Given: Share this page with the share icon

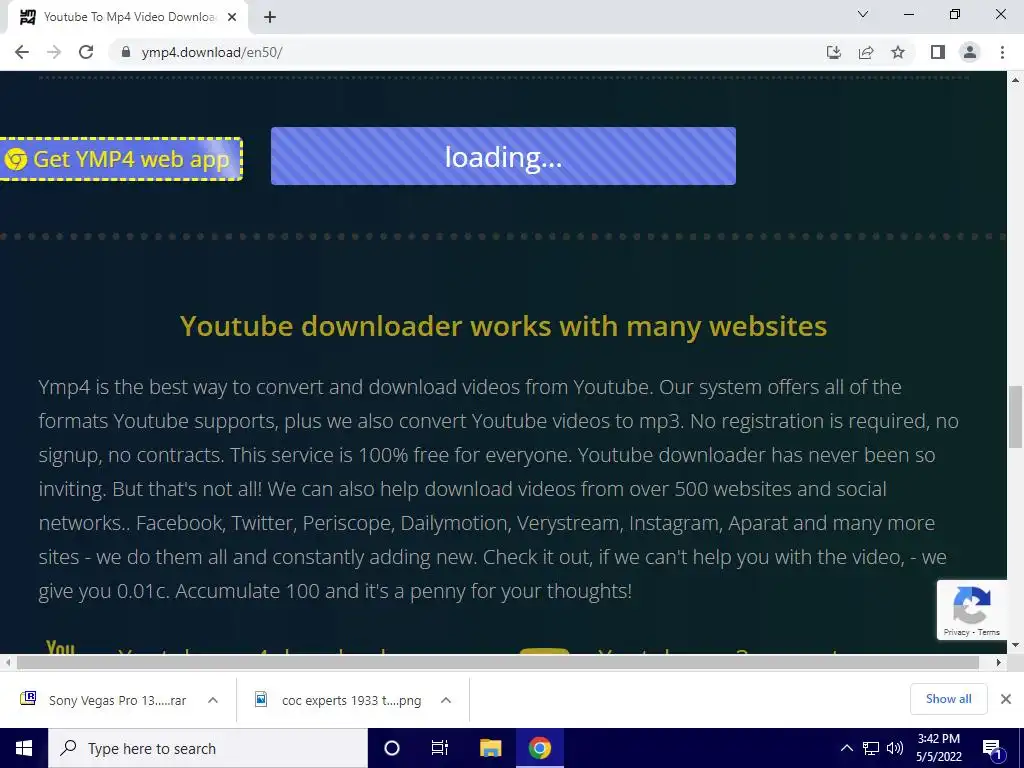Looking at the screenshot, I should click(x=866, y=52).
